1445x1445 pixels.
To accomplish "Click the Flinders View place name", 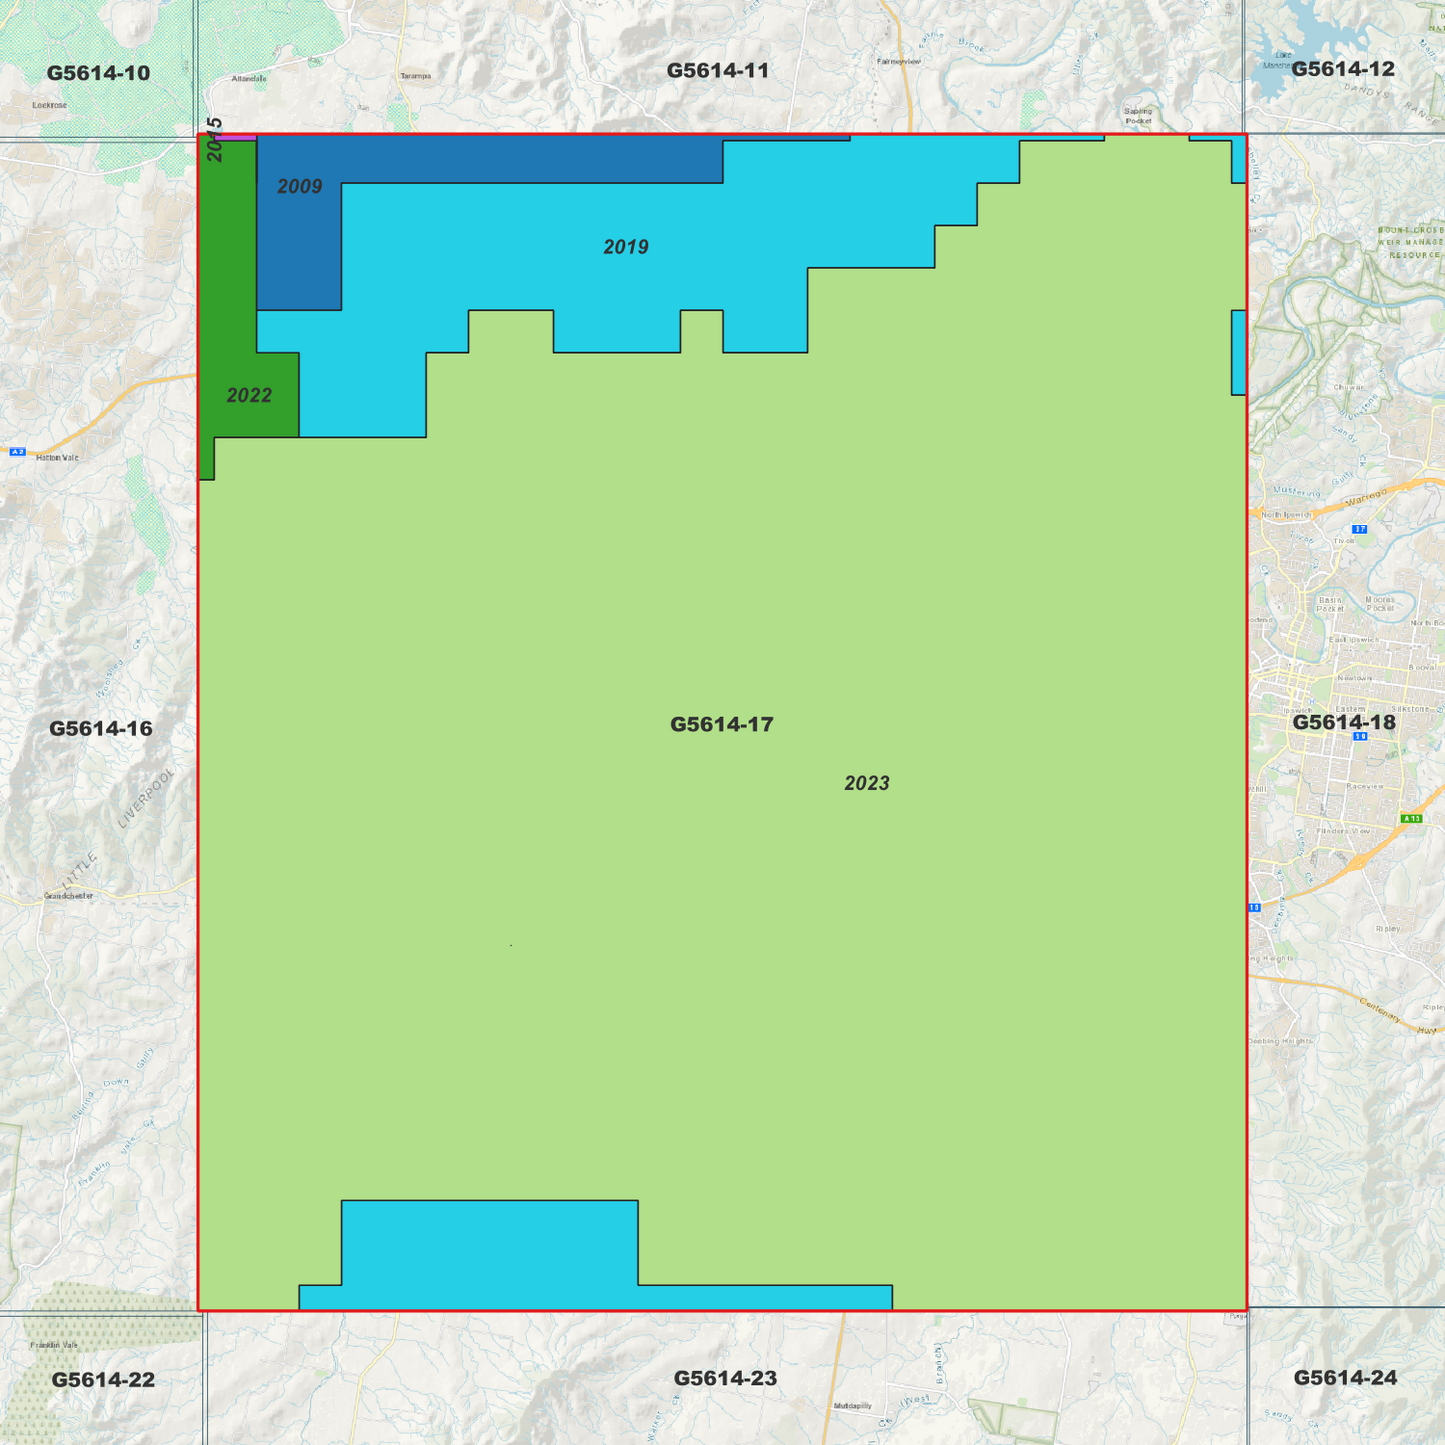I will point(1344,831).
